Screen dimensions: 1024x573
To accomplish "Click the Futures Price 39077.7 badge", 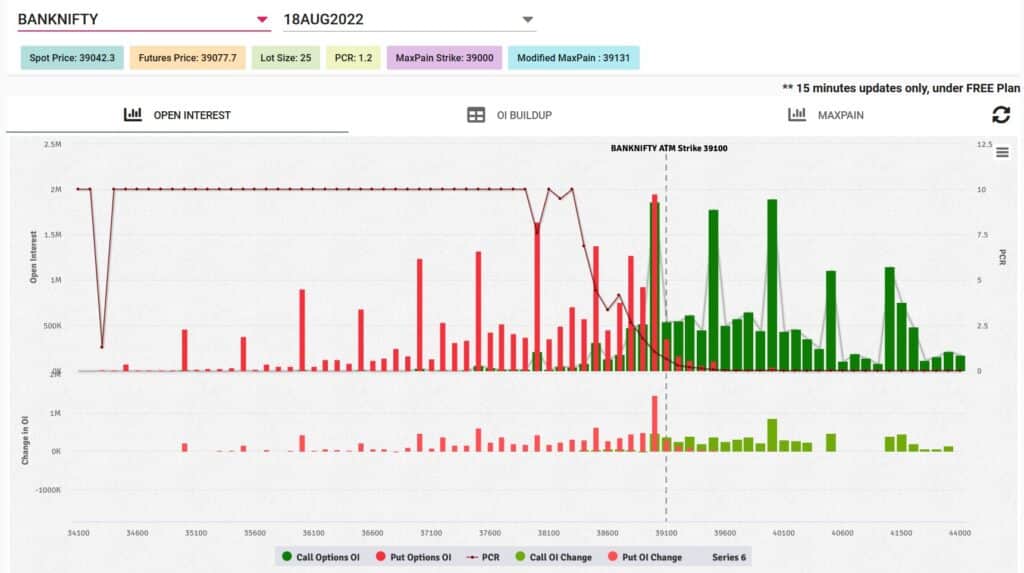I will tap(187, 57).
